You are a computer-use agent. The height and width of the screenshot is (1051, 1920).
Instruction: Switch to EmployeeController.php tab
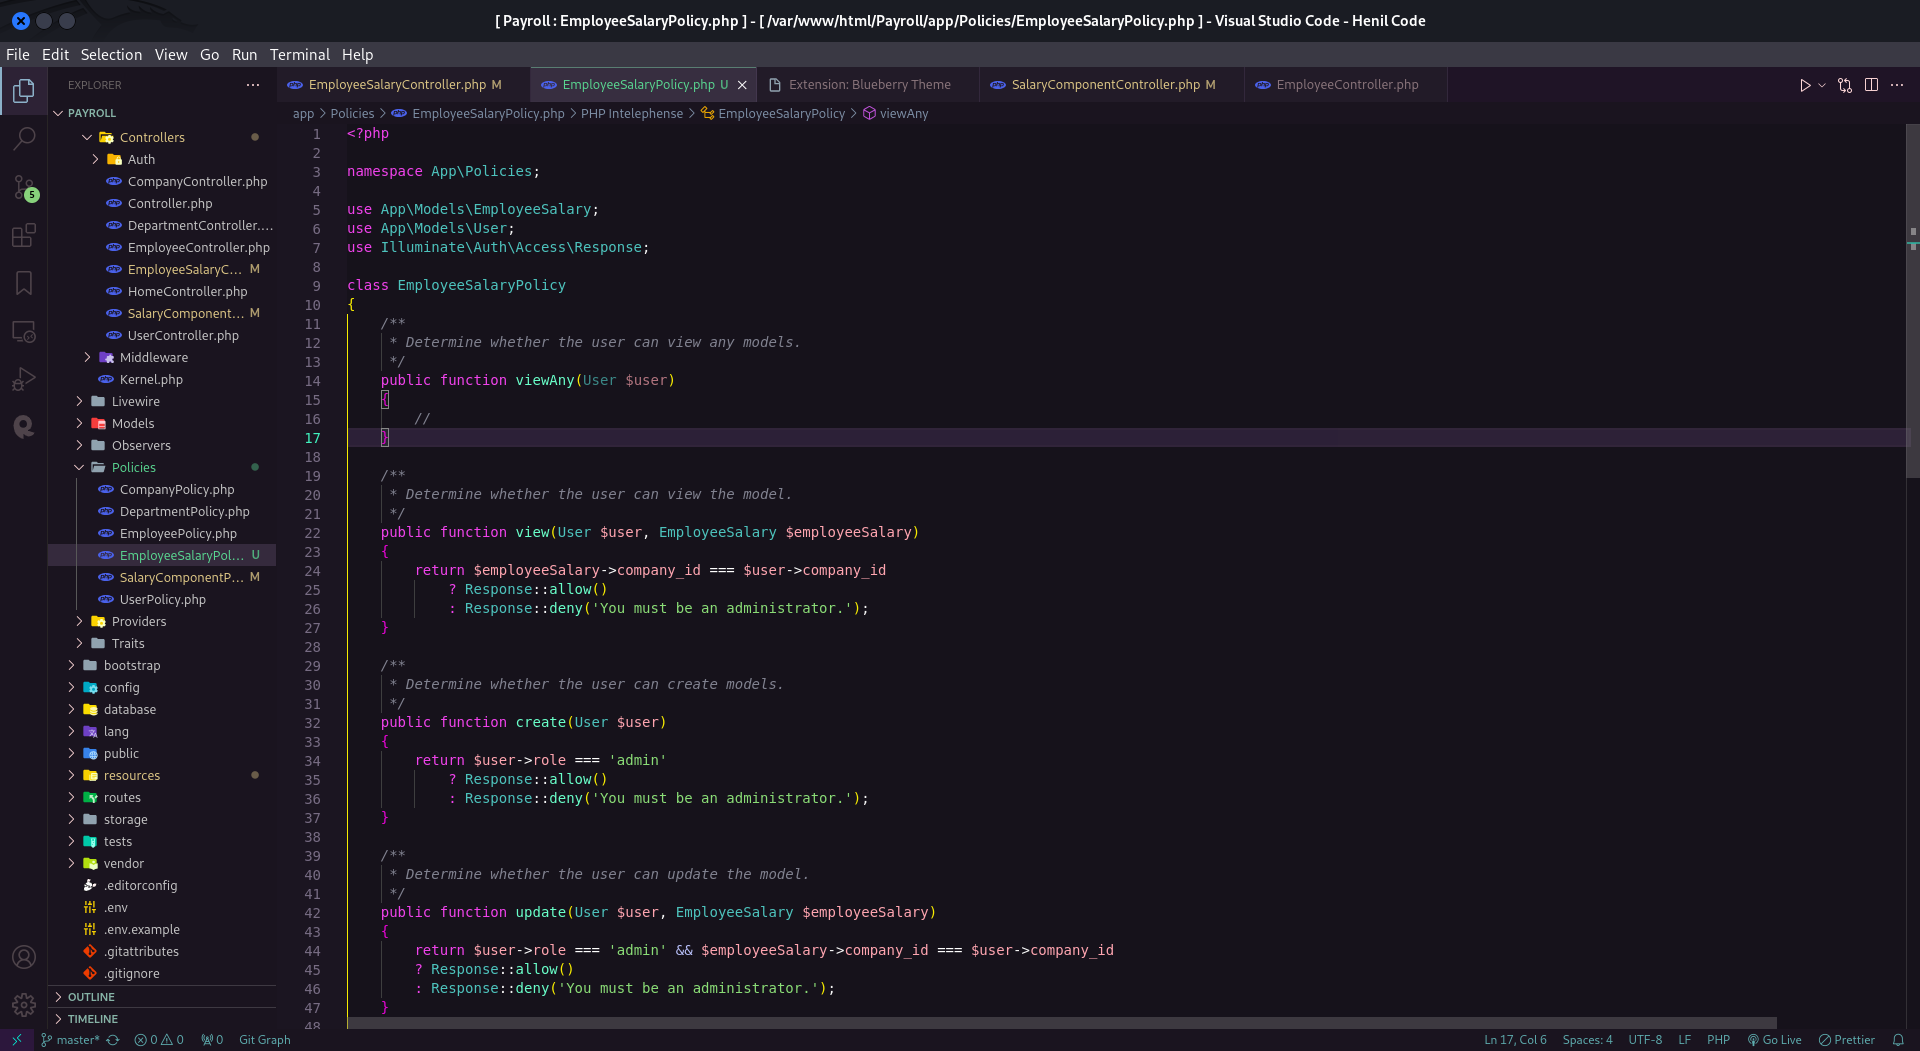(1346, 85)
